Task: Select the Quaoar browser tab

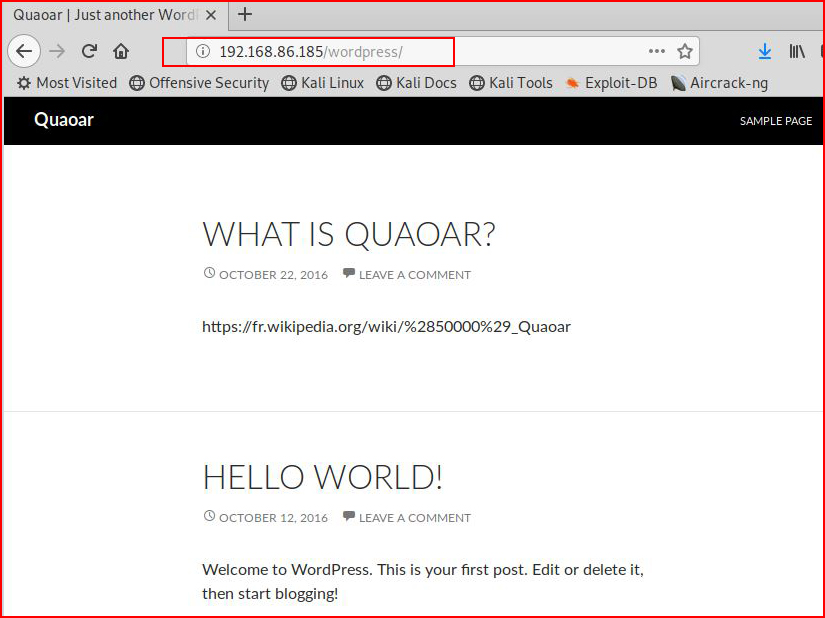Action: [115, 15]
